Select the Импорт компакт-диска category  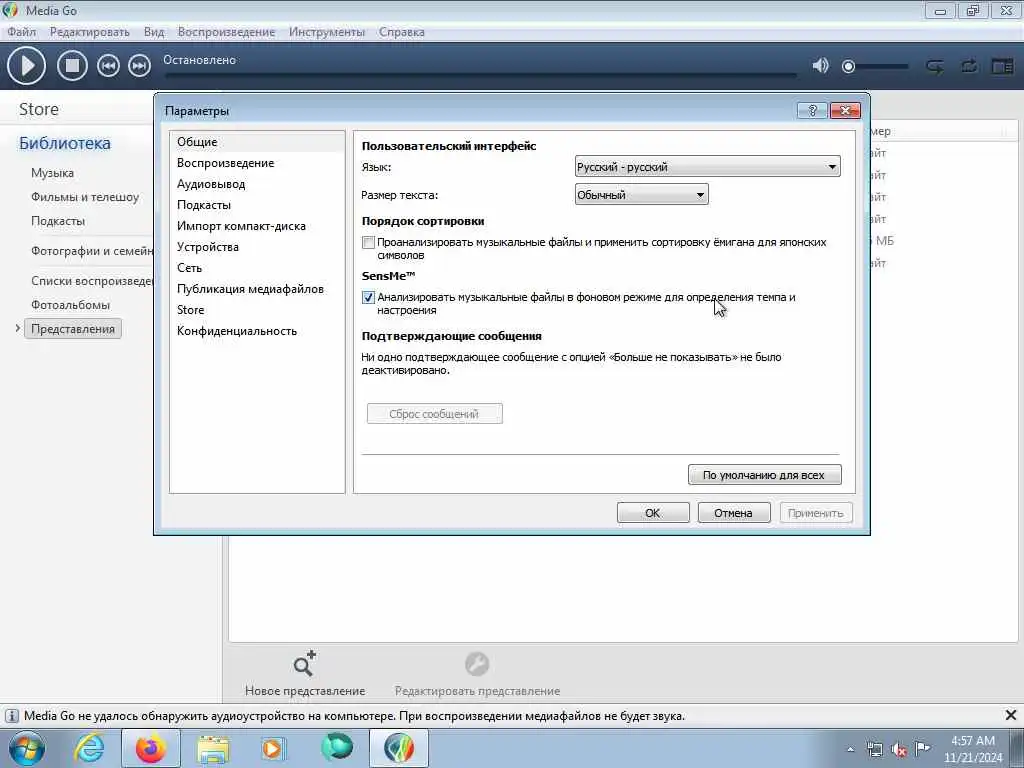pyautogui.click(x=257, y=226)
